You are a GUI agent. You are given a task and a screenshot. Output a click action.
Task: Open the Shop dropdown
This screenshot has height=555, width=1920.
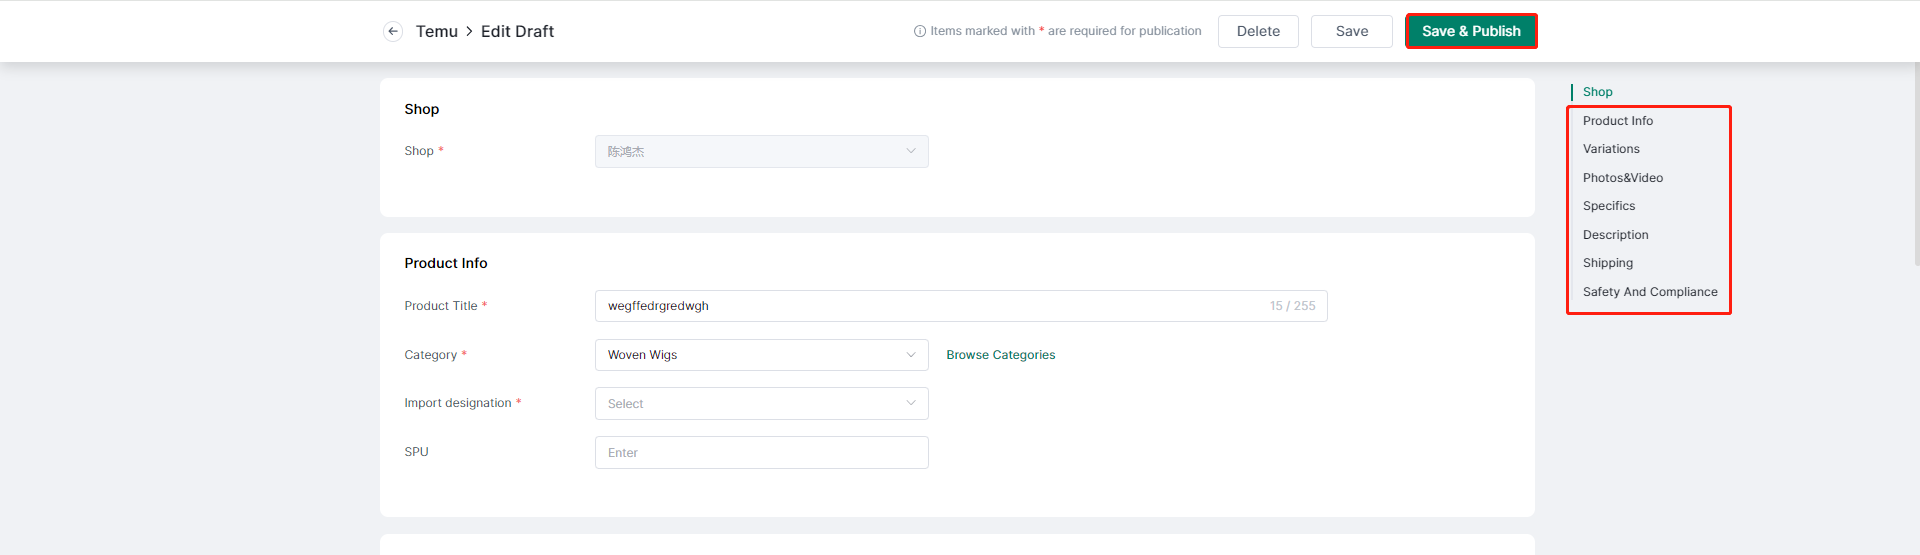click(761, 151)
